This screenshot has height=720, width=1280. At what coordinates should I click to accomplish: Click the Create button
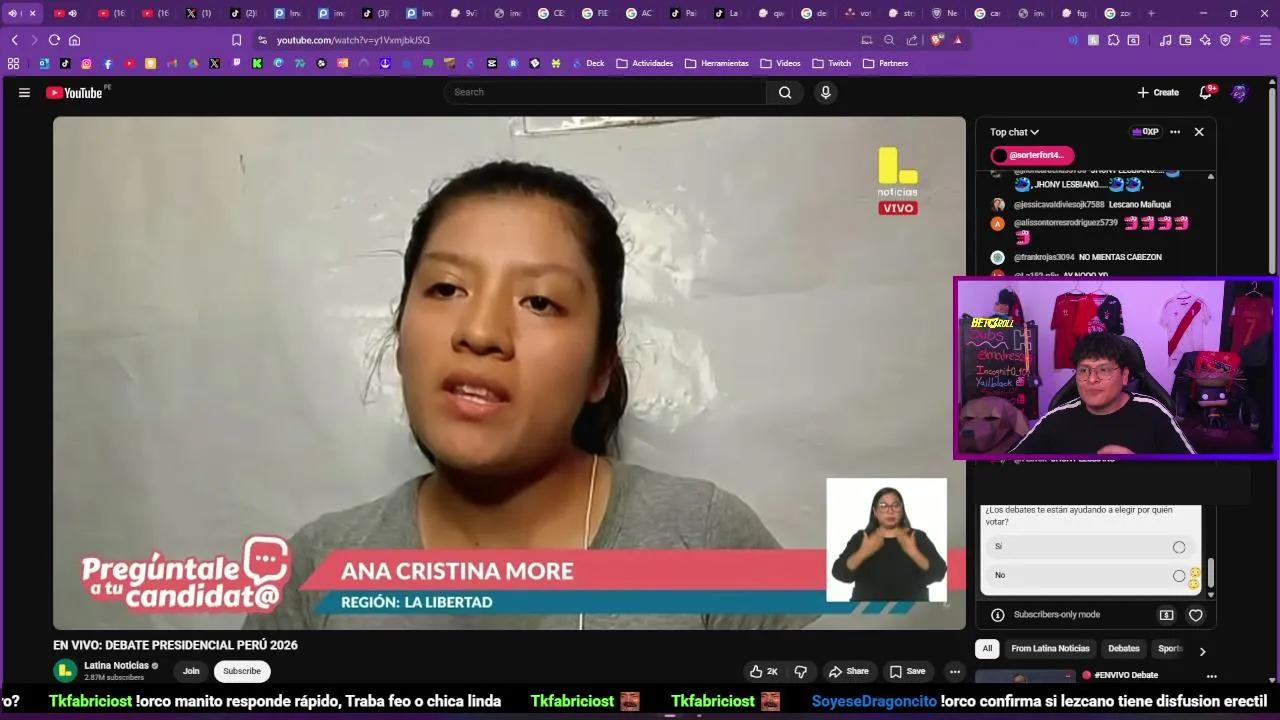[1158, 92]
